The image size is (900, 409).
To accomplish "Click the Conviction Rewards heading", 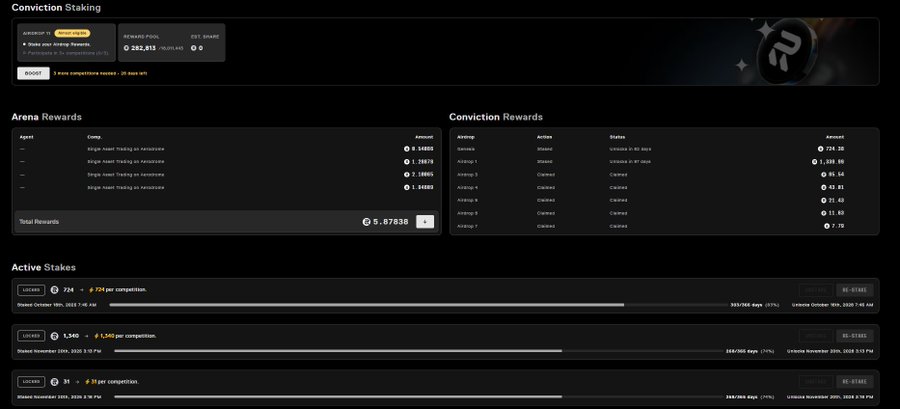I will [496, 117].
